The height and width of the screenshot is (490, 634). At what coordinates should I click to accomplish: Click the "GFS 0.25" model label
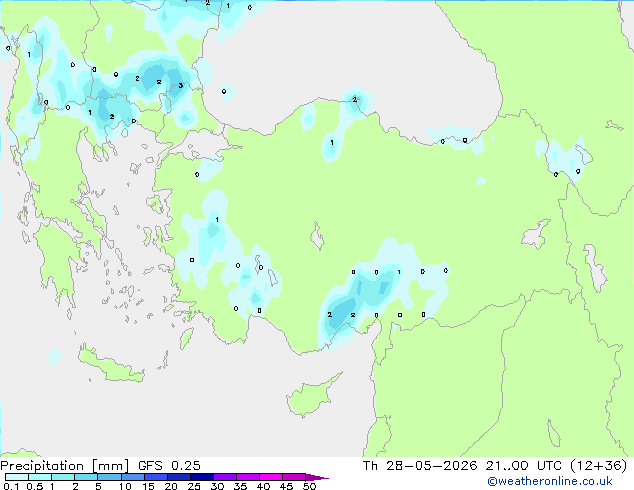169,466
